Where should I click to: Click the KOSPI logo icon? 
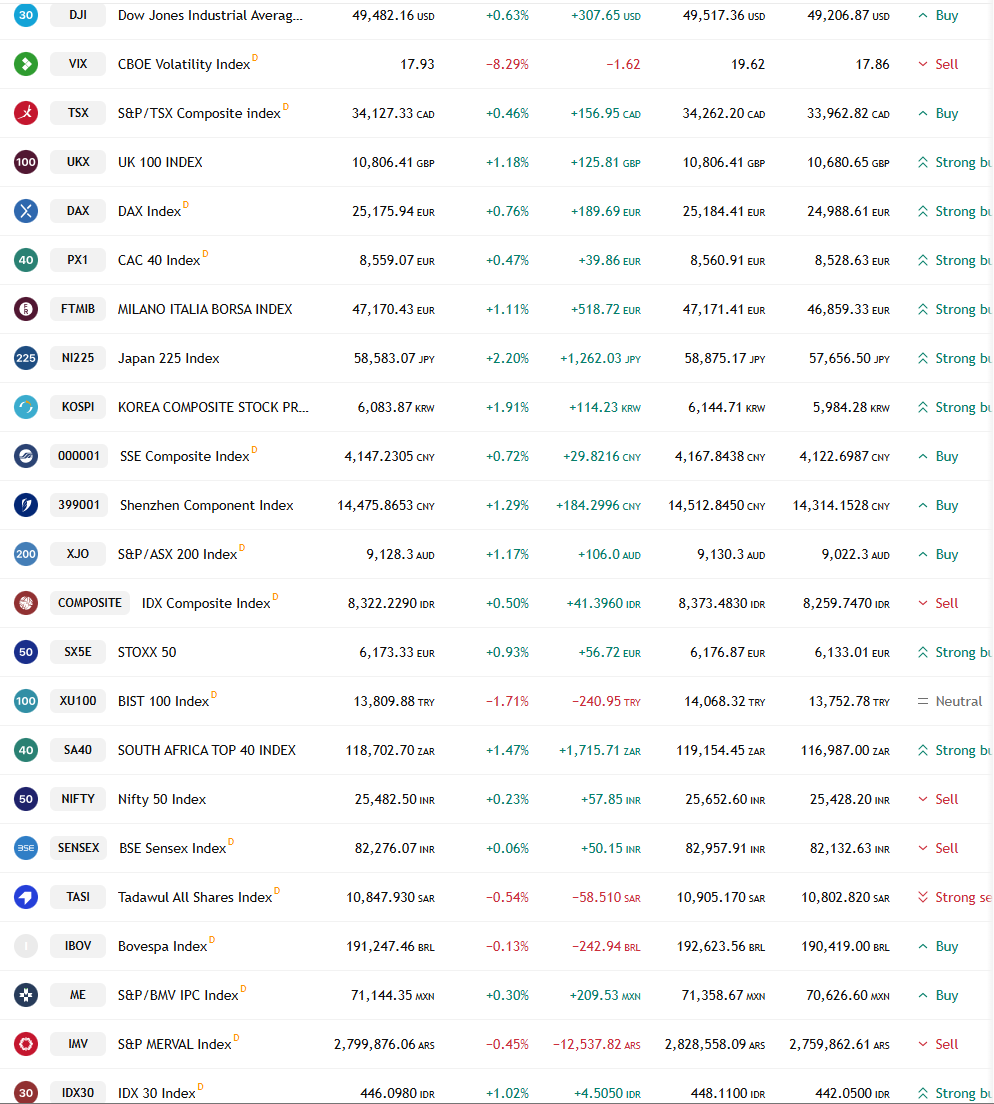[26, 407]
